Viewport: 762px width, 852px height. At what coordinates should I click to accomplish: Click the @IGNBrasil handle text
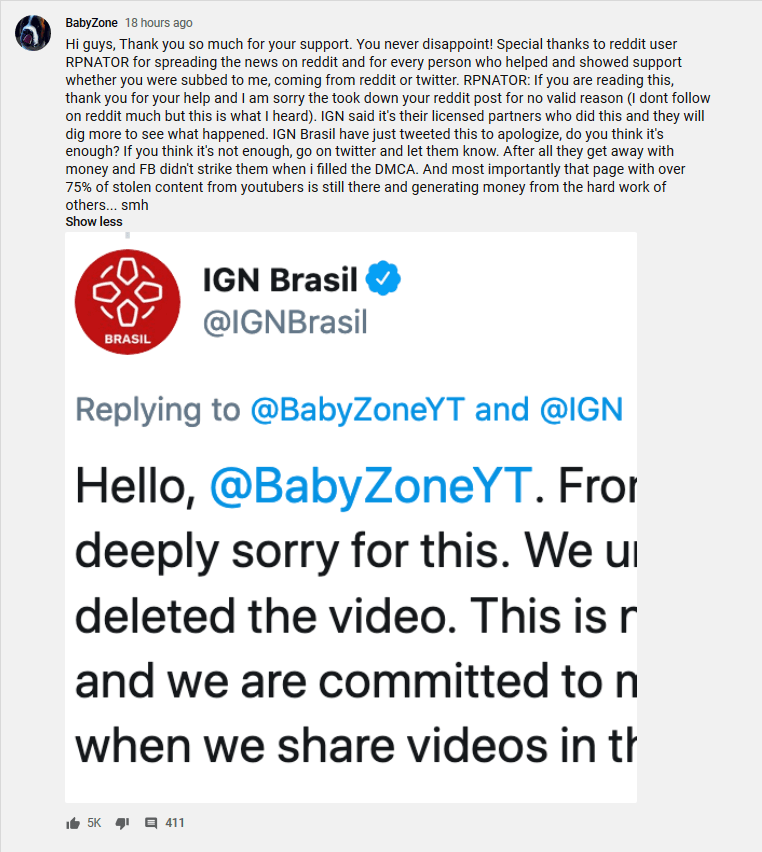tap(285, 322)
